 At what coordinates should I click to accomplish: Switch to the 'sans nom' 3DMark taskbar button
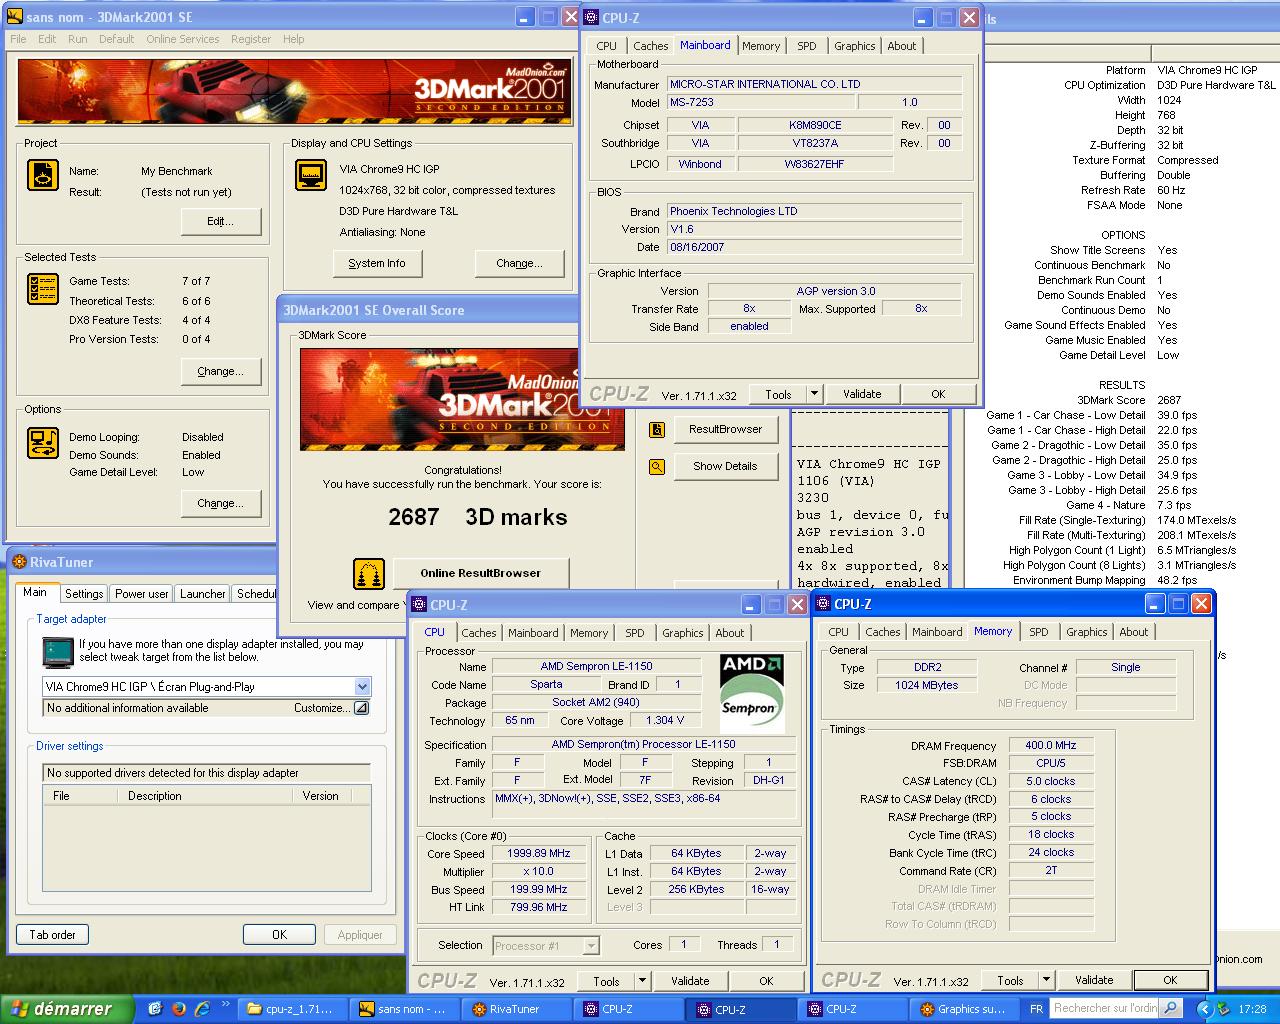click(405, 1009)
